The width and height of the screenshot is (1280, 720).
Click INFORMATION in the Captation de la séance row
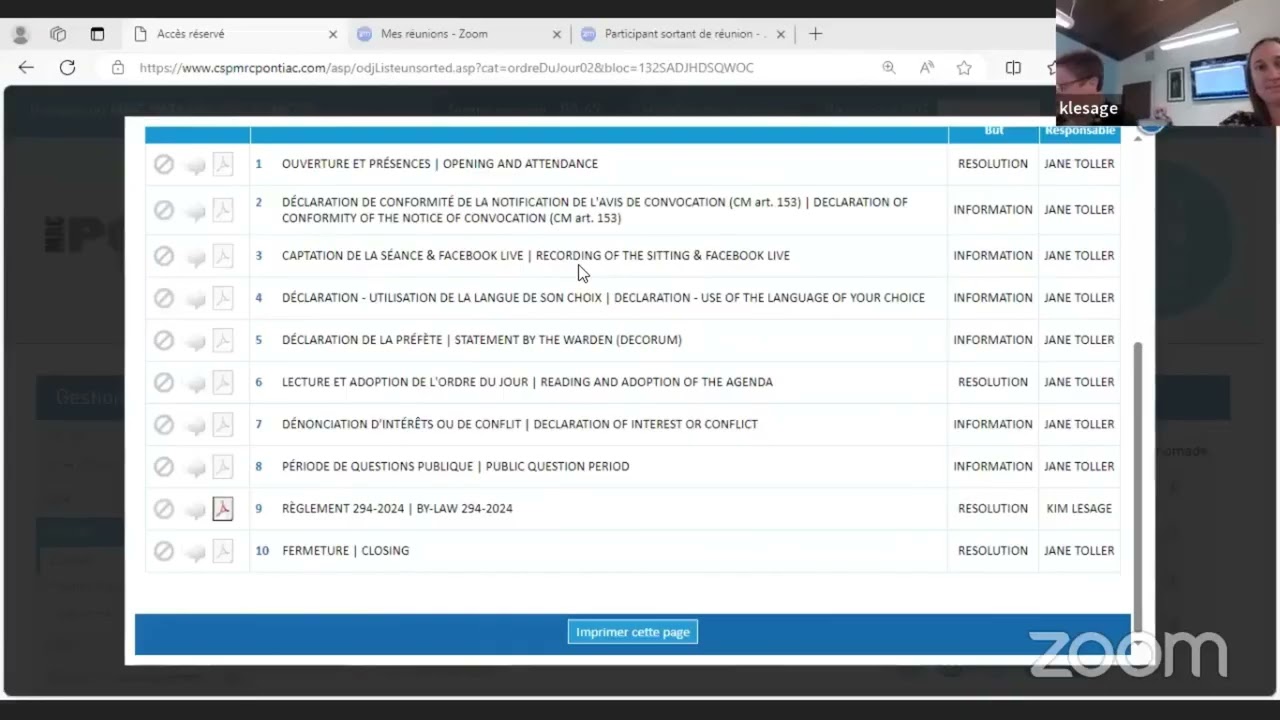(x=993, y=256)
